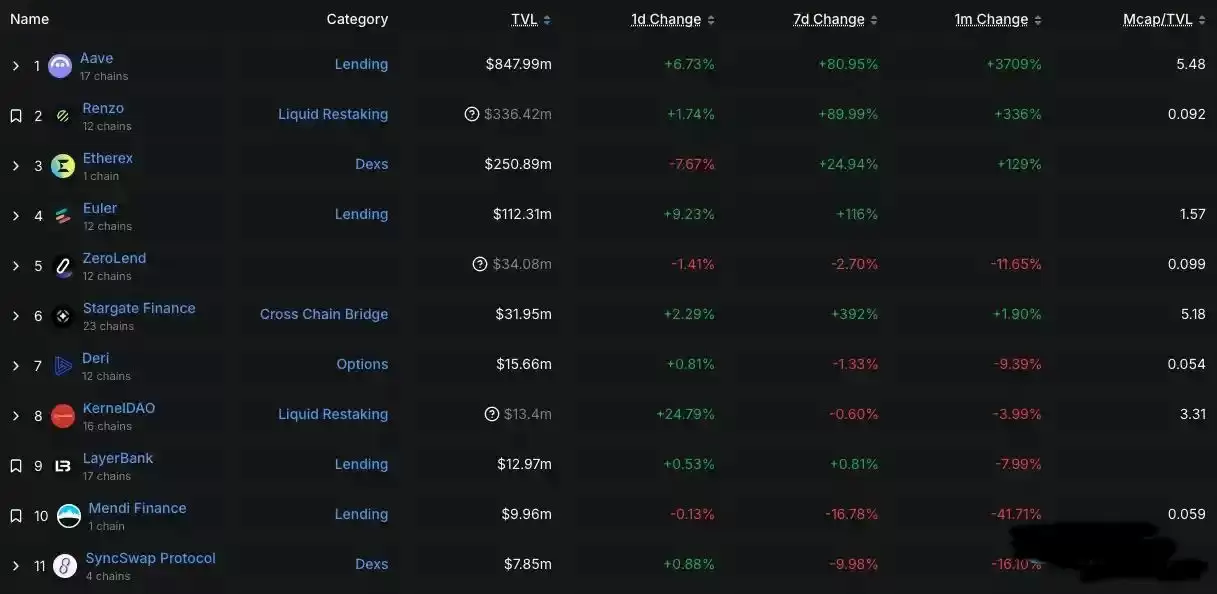Open the ZeroLend protocol link

(x=114, y=258)
